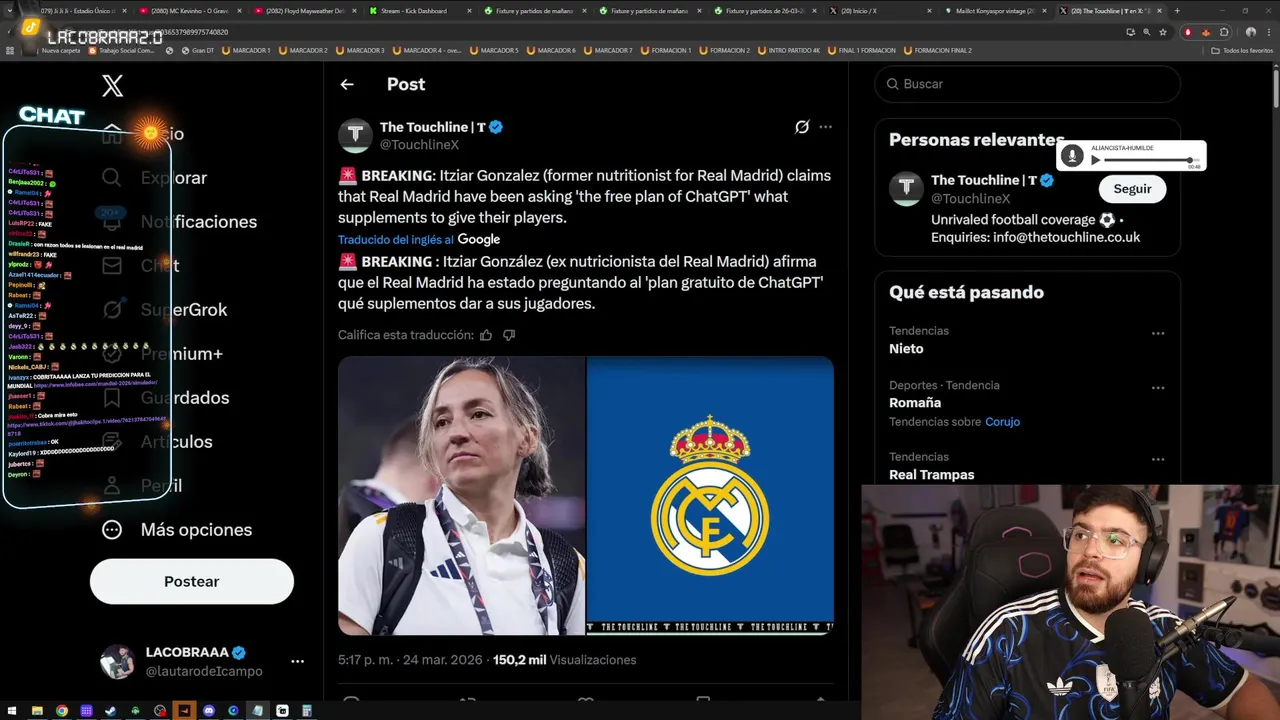
Task: Open a new browser tab
Action: (1177, 11)
